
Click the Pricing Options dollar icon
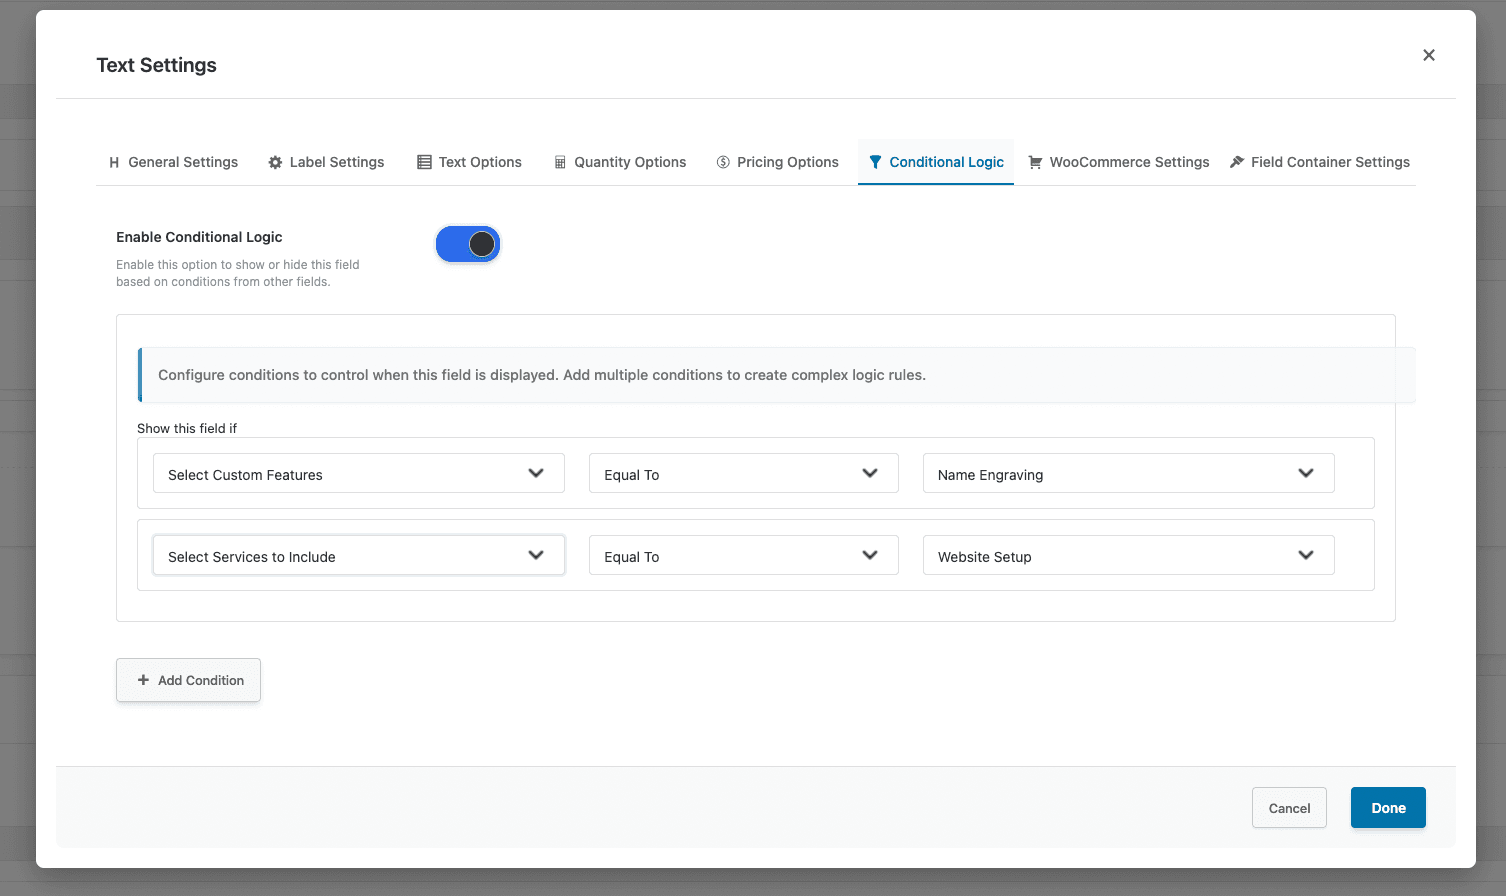(723, 162)
